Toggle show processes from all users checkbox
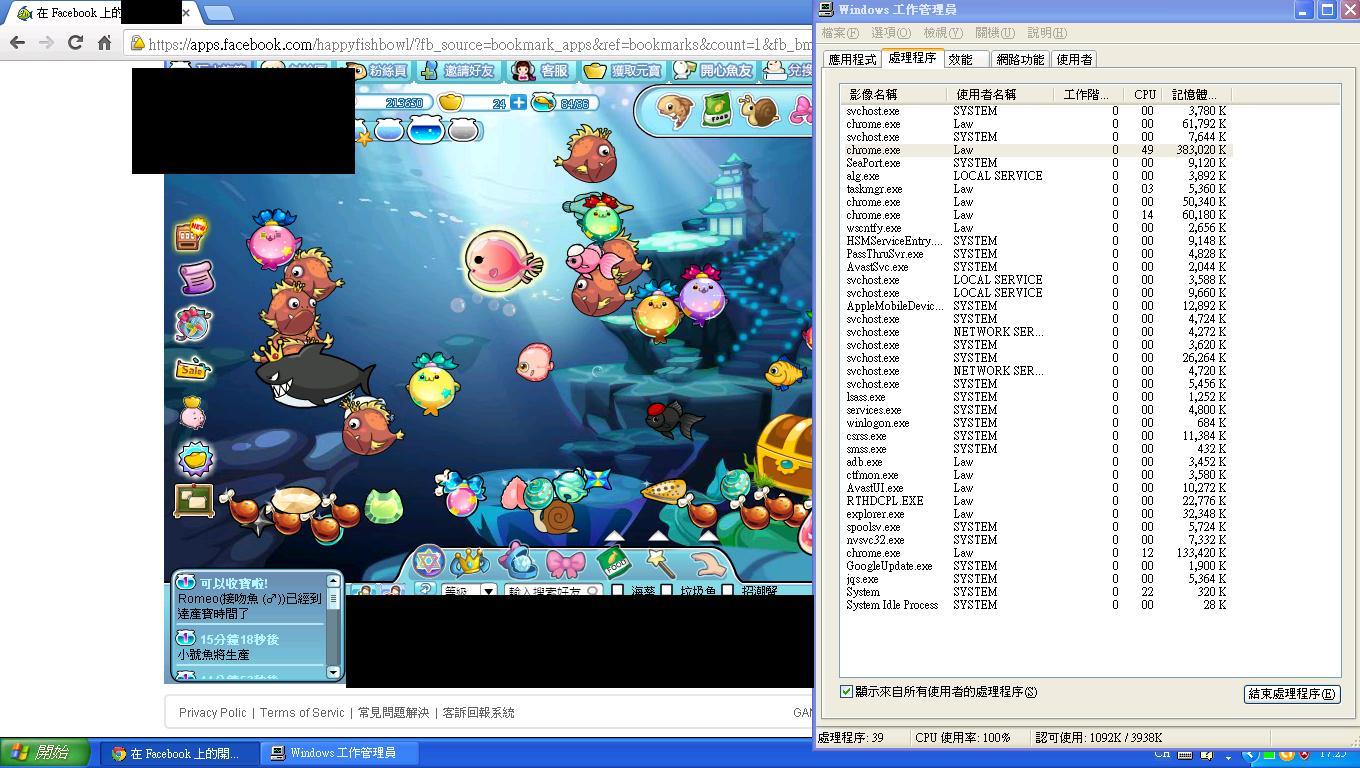 click(847, 692)
